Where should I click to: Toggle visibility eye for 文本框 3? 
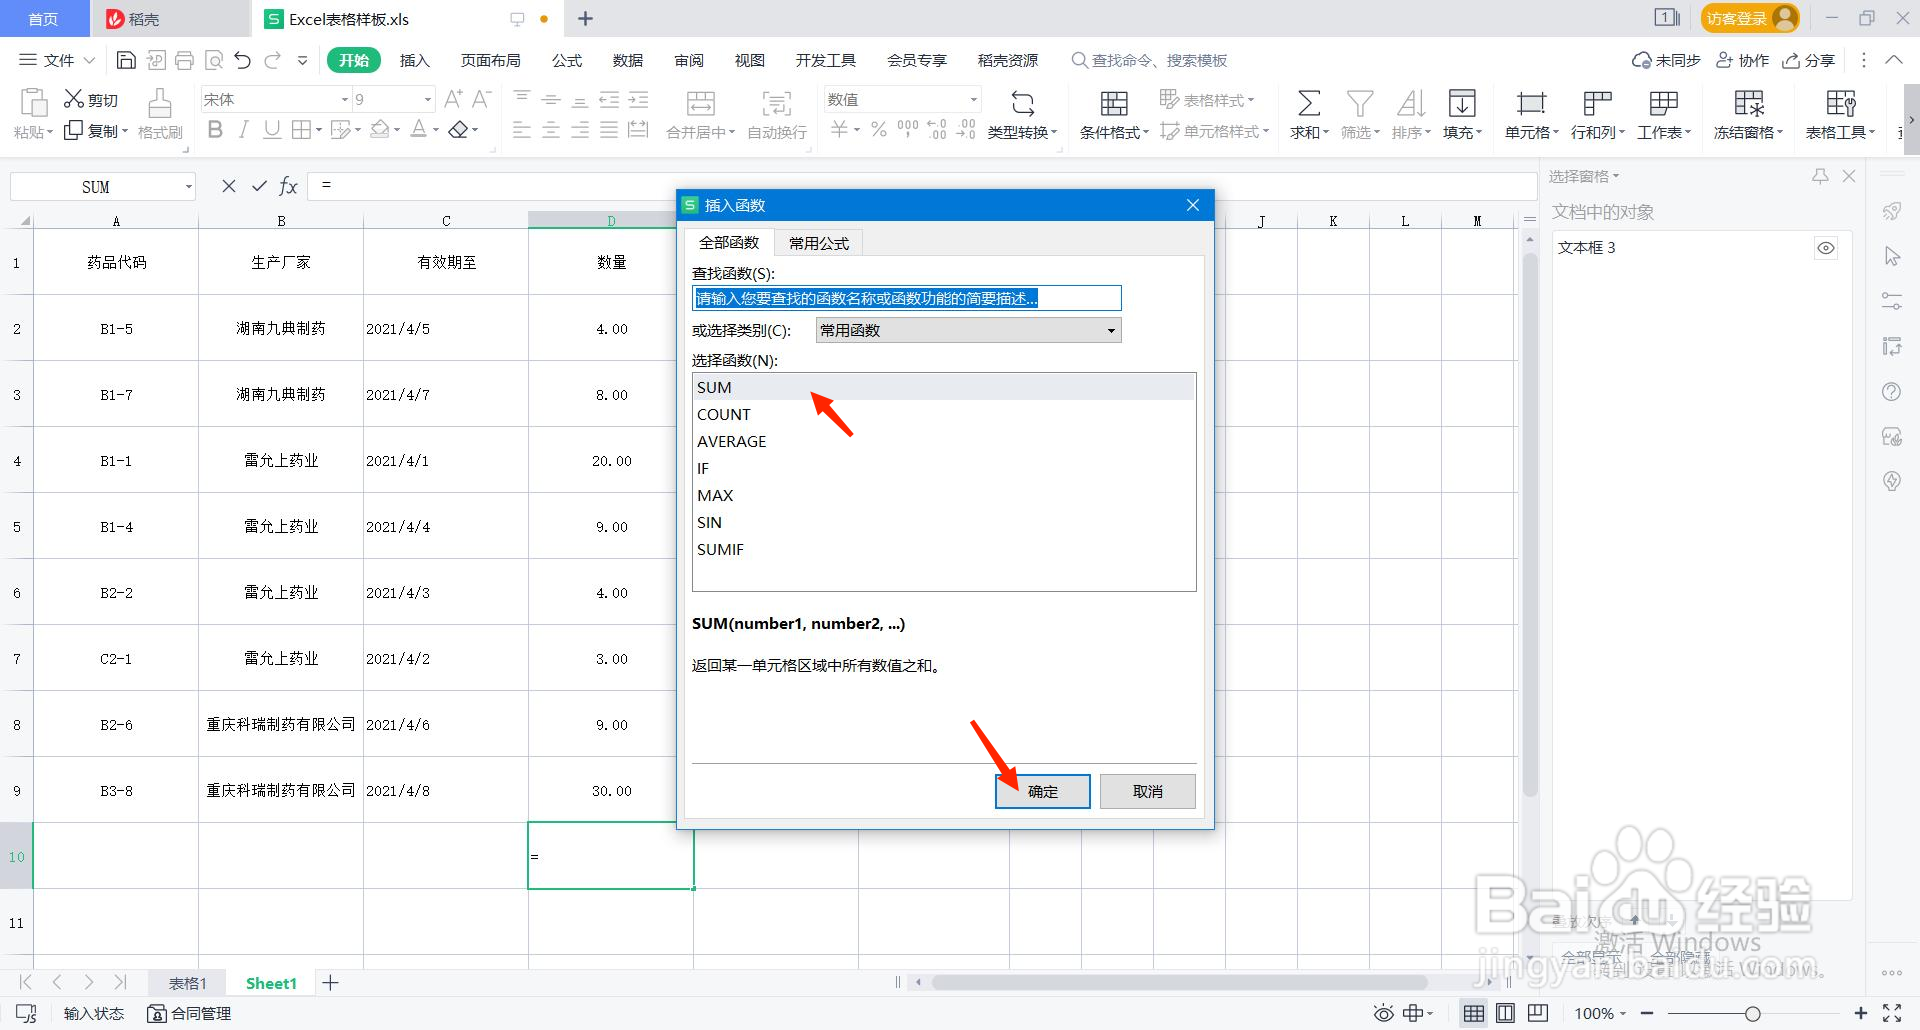[x=1826, y=248]
